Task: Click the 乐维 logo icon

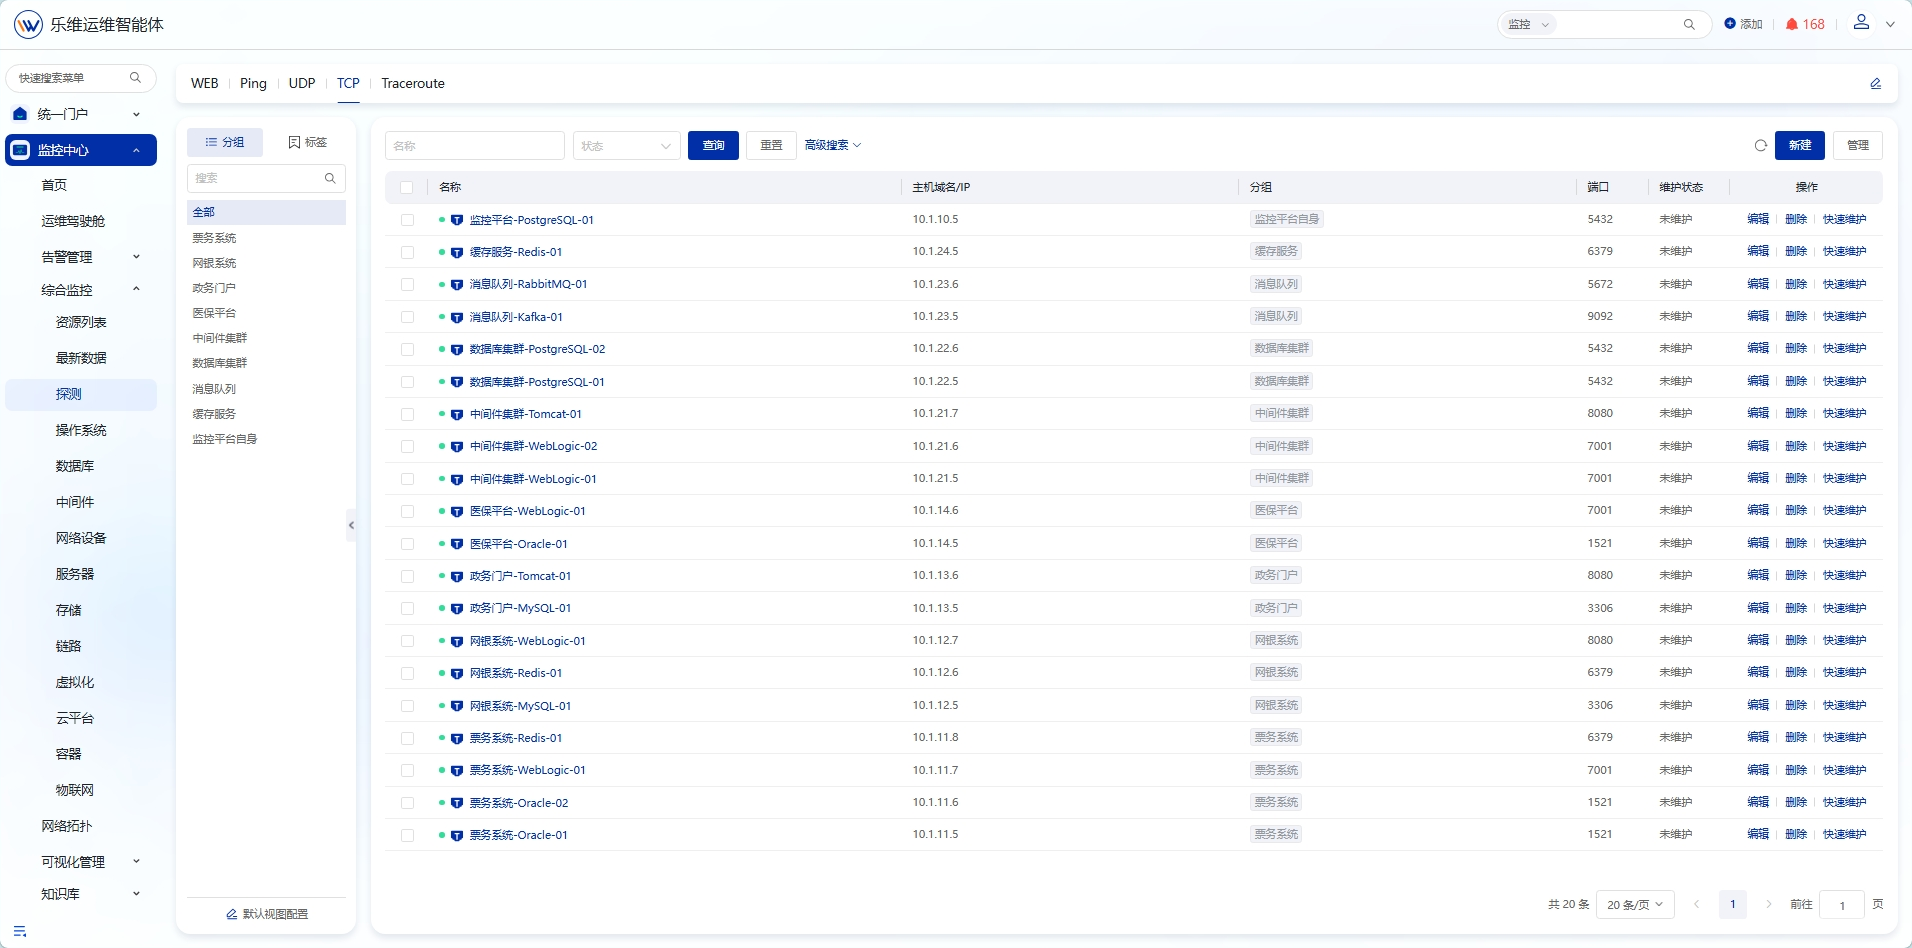Action: (x=28, y=24)
